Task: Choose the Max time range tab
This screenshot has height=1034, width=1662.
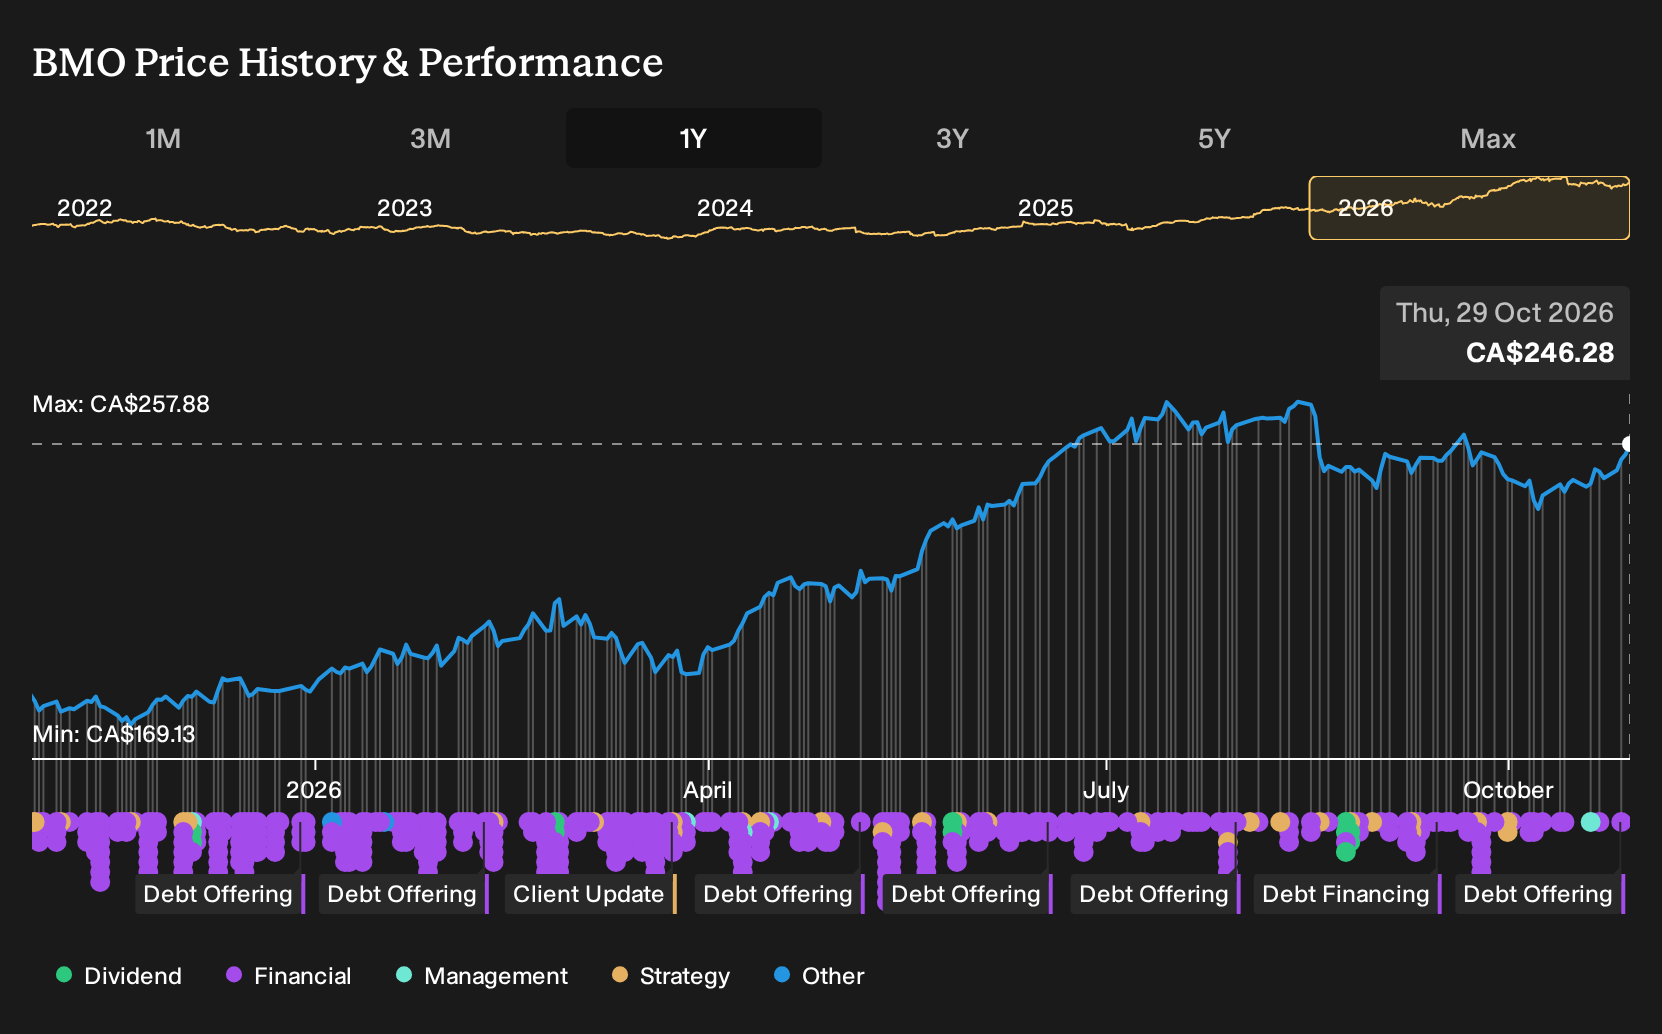Action: [1488, 138]
